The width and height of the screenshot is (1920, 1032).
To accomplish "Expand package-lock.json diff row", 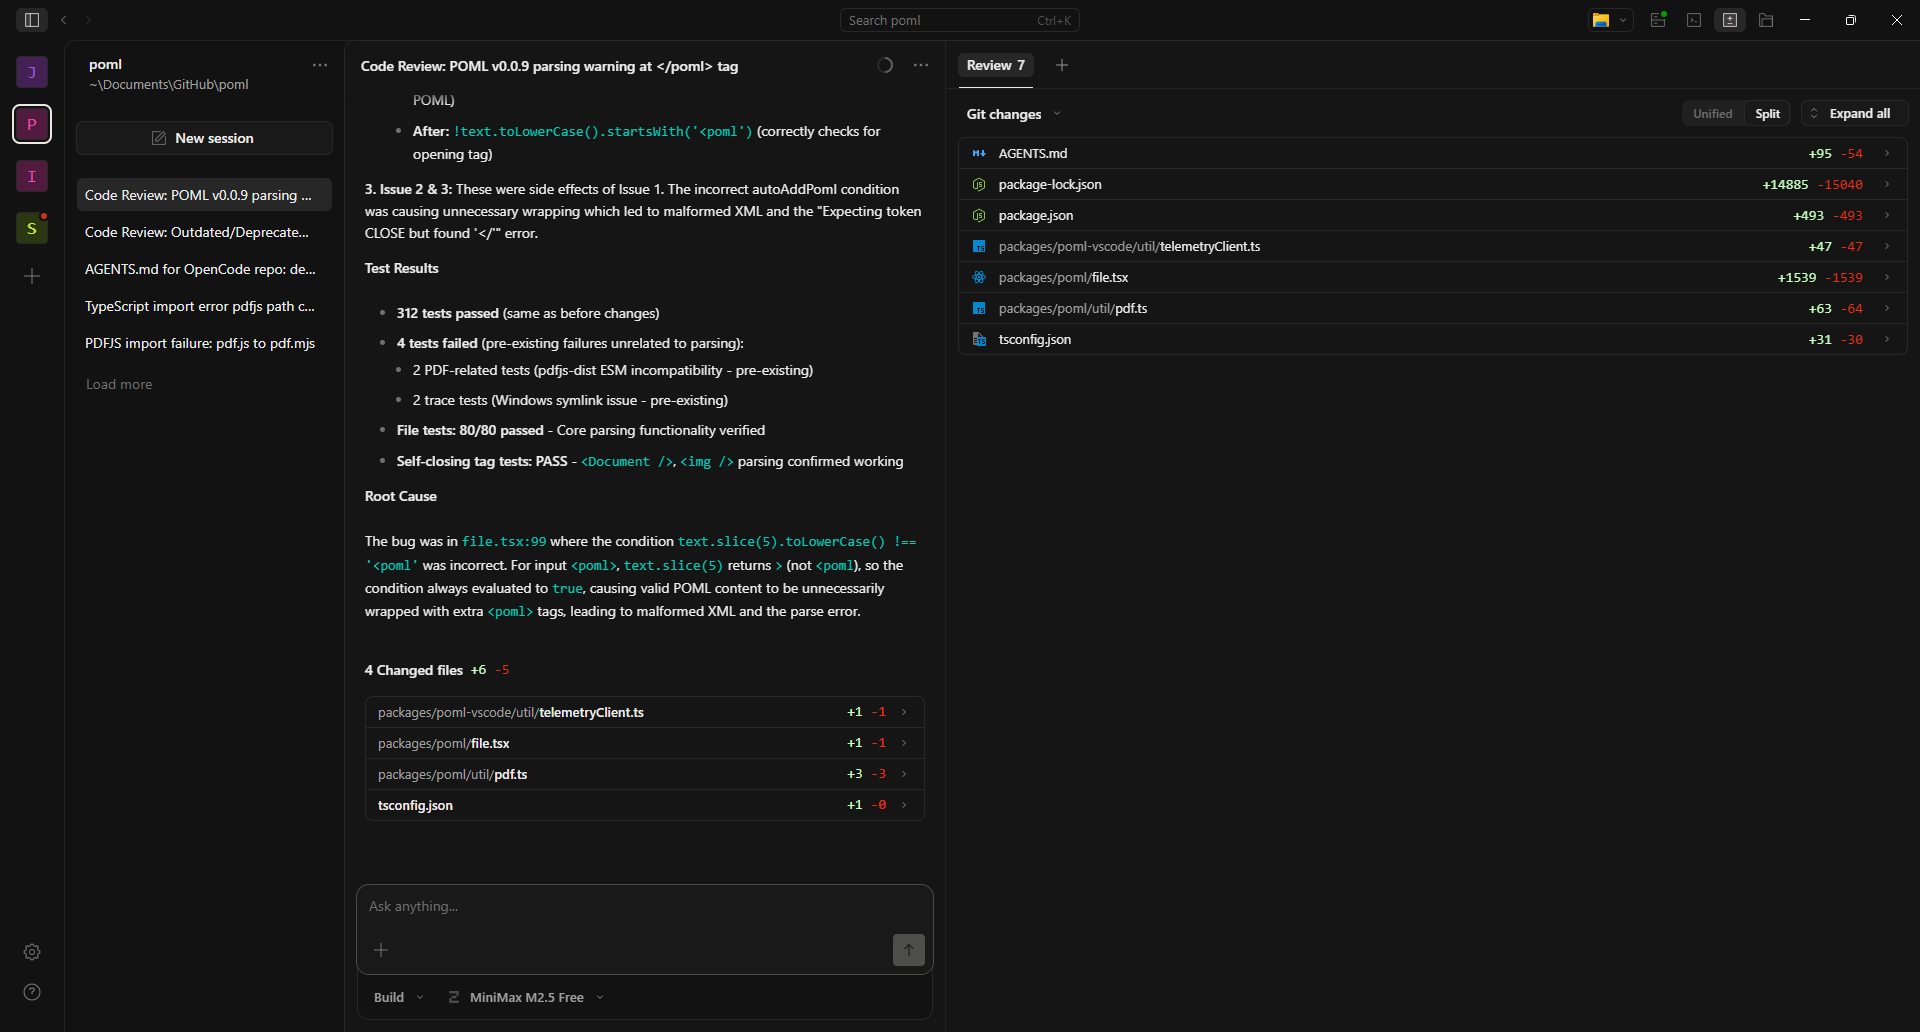I will (x=1887, y=184).
